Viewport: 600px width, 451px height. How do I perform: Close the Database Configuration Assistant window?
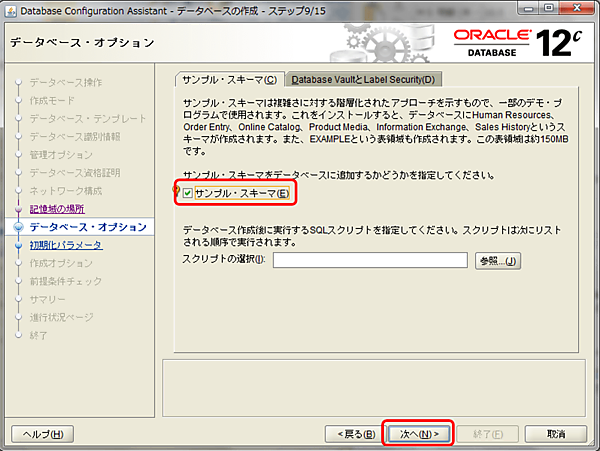coord(577,8)
